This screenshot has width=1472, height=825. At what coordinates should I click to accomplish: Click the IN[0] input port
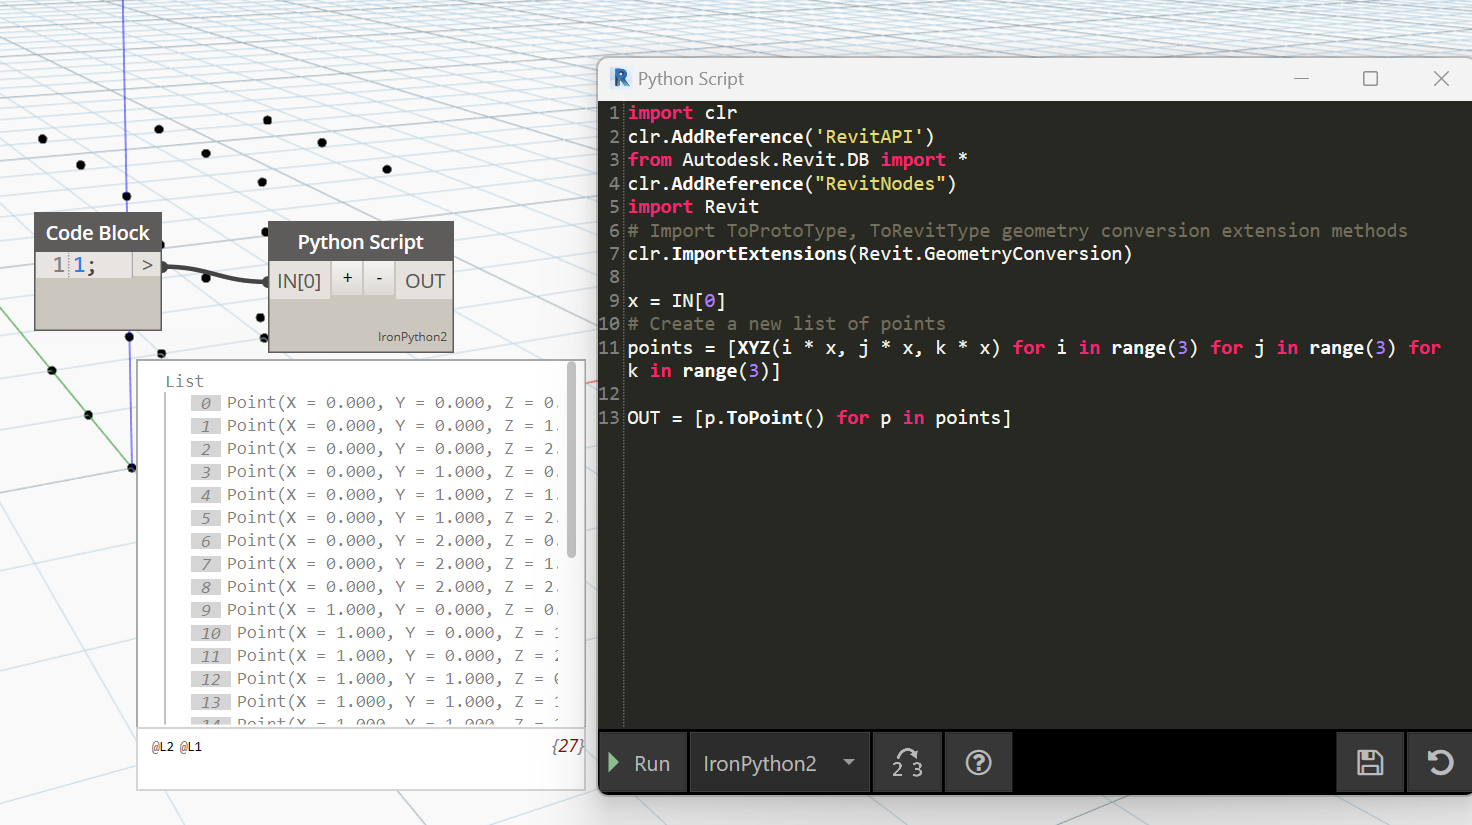299,281
